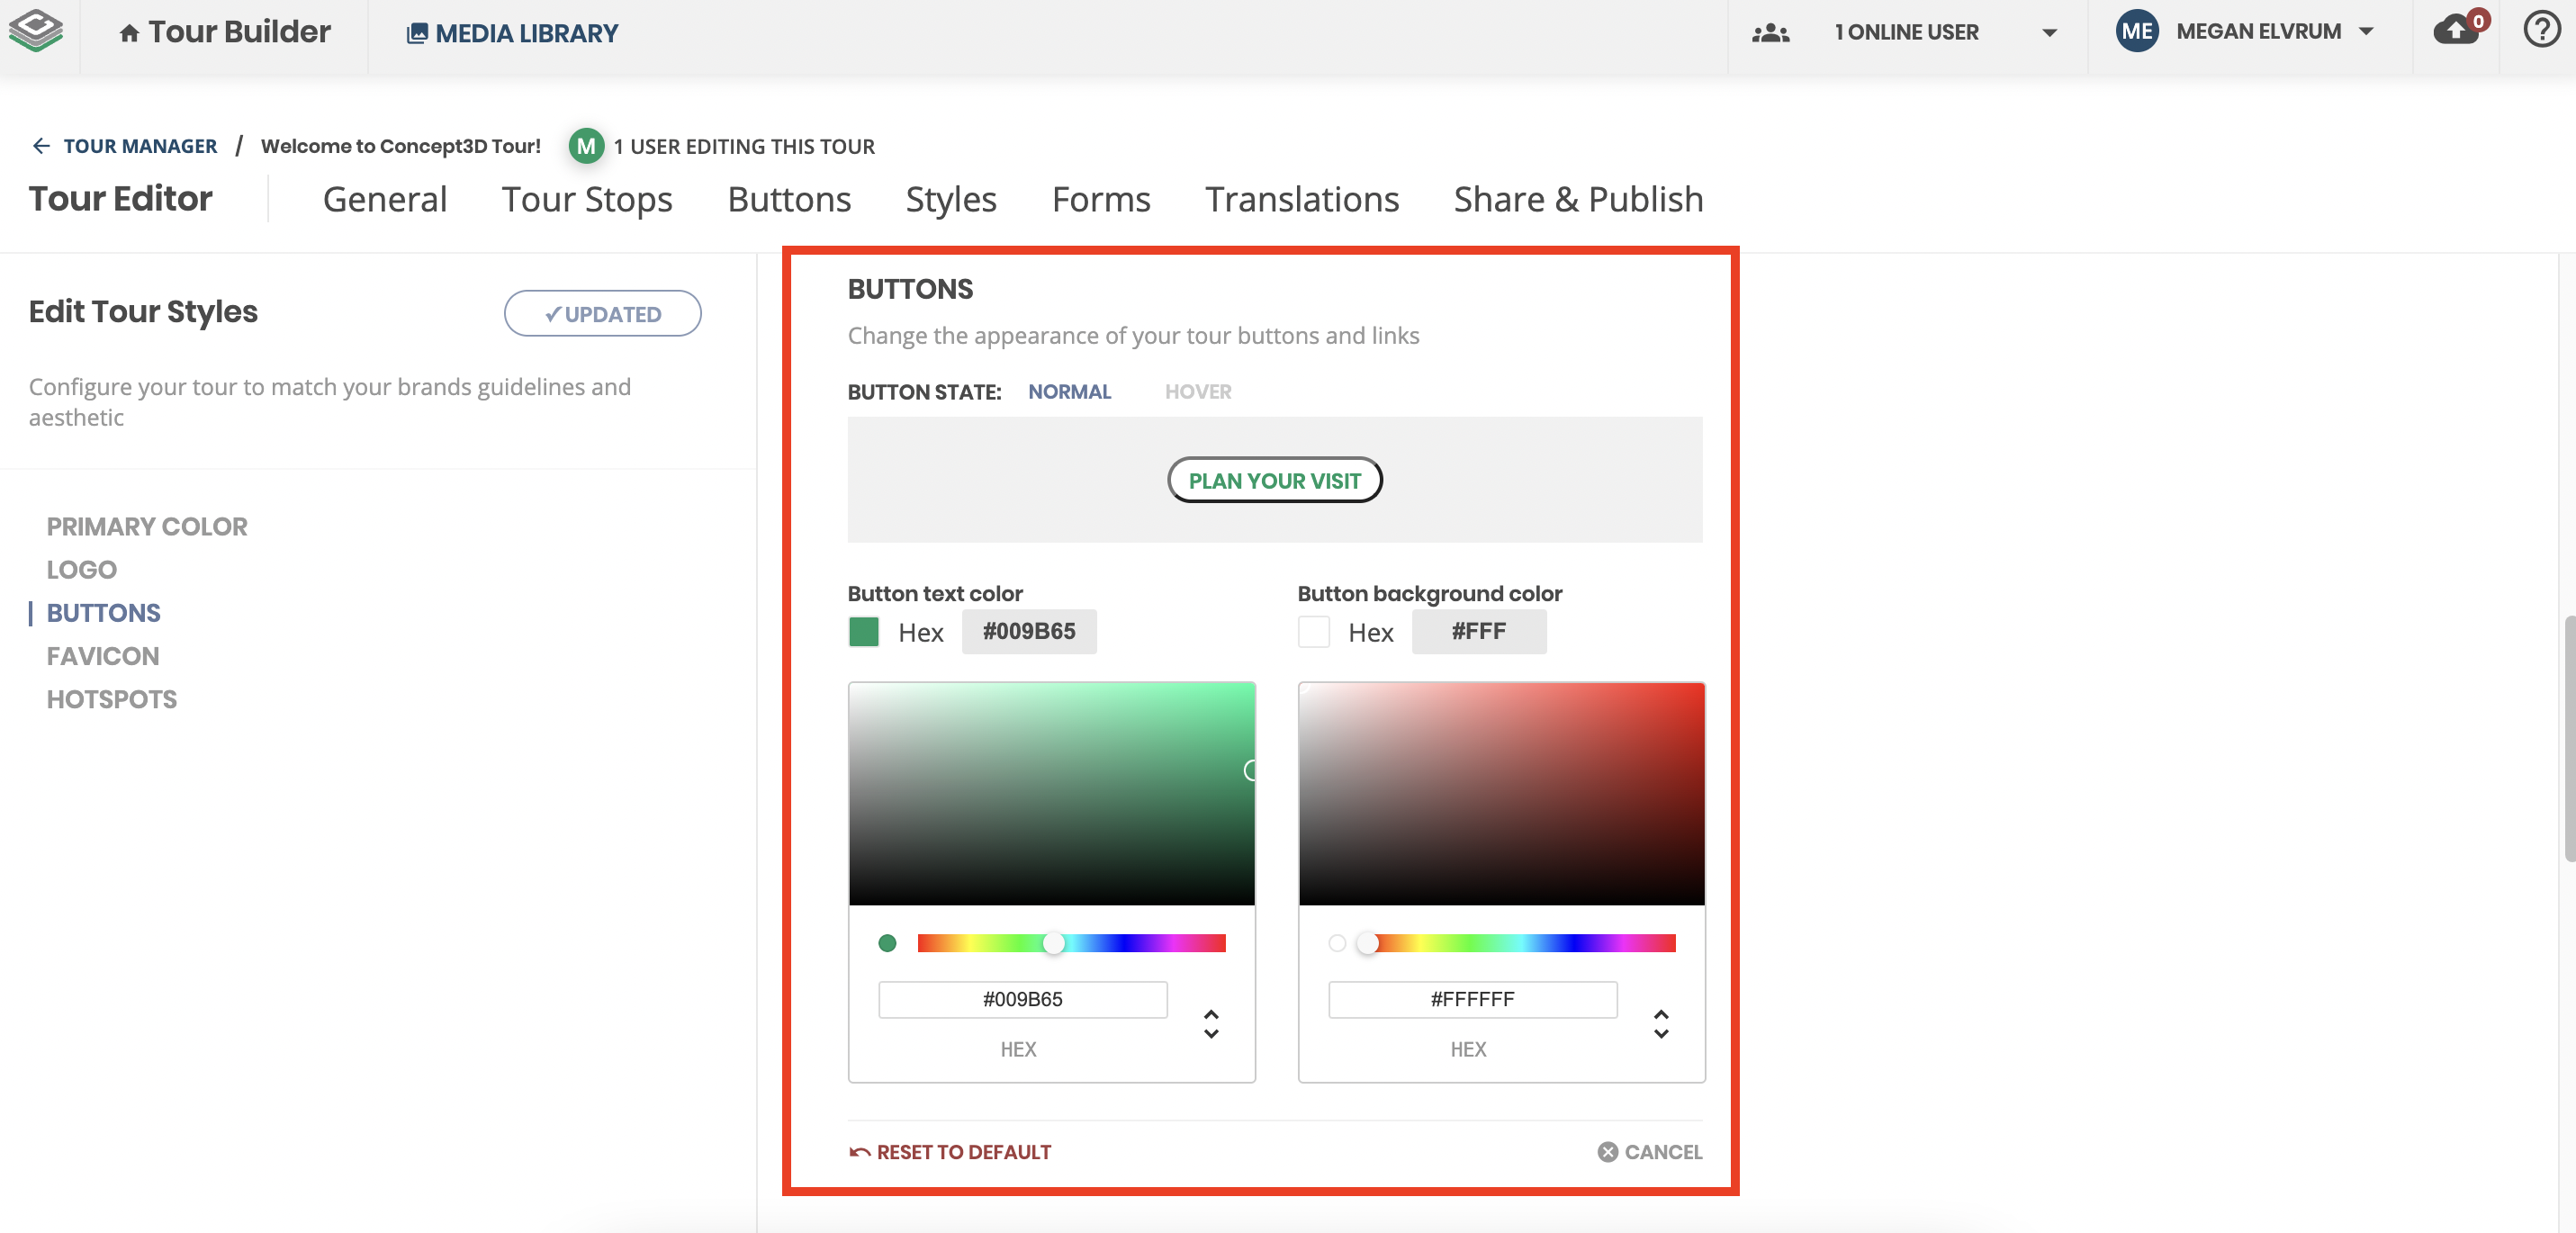Image resolution: width=2576 pixels, height=1233 pixels.
Task: Click the Updated button
Action: 602,314
